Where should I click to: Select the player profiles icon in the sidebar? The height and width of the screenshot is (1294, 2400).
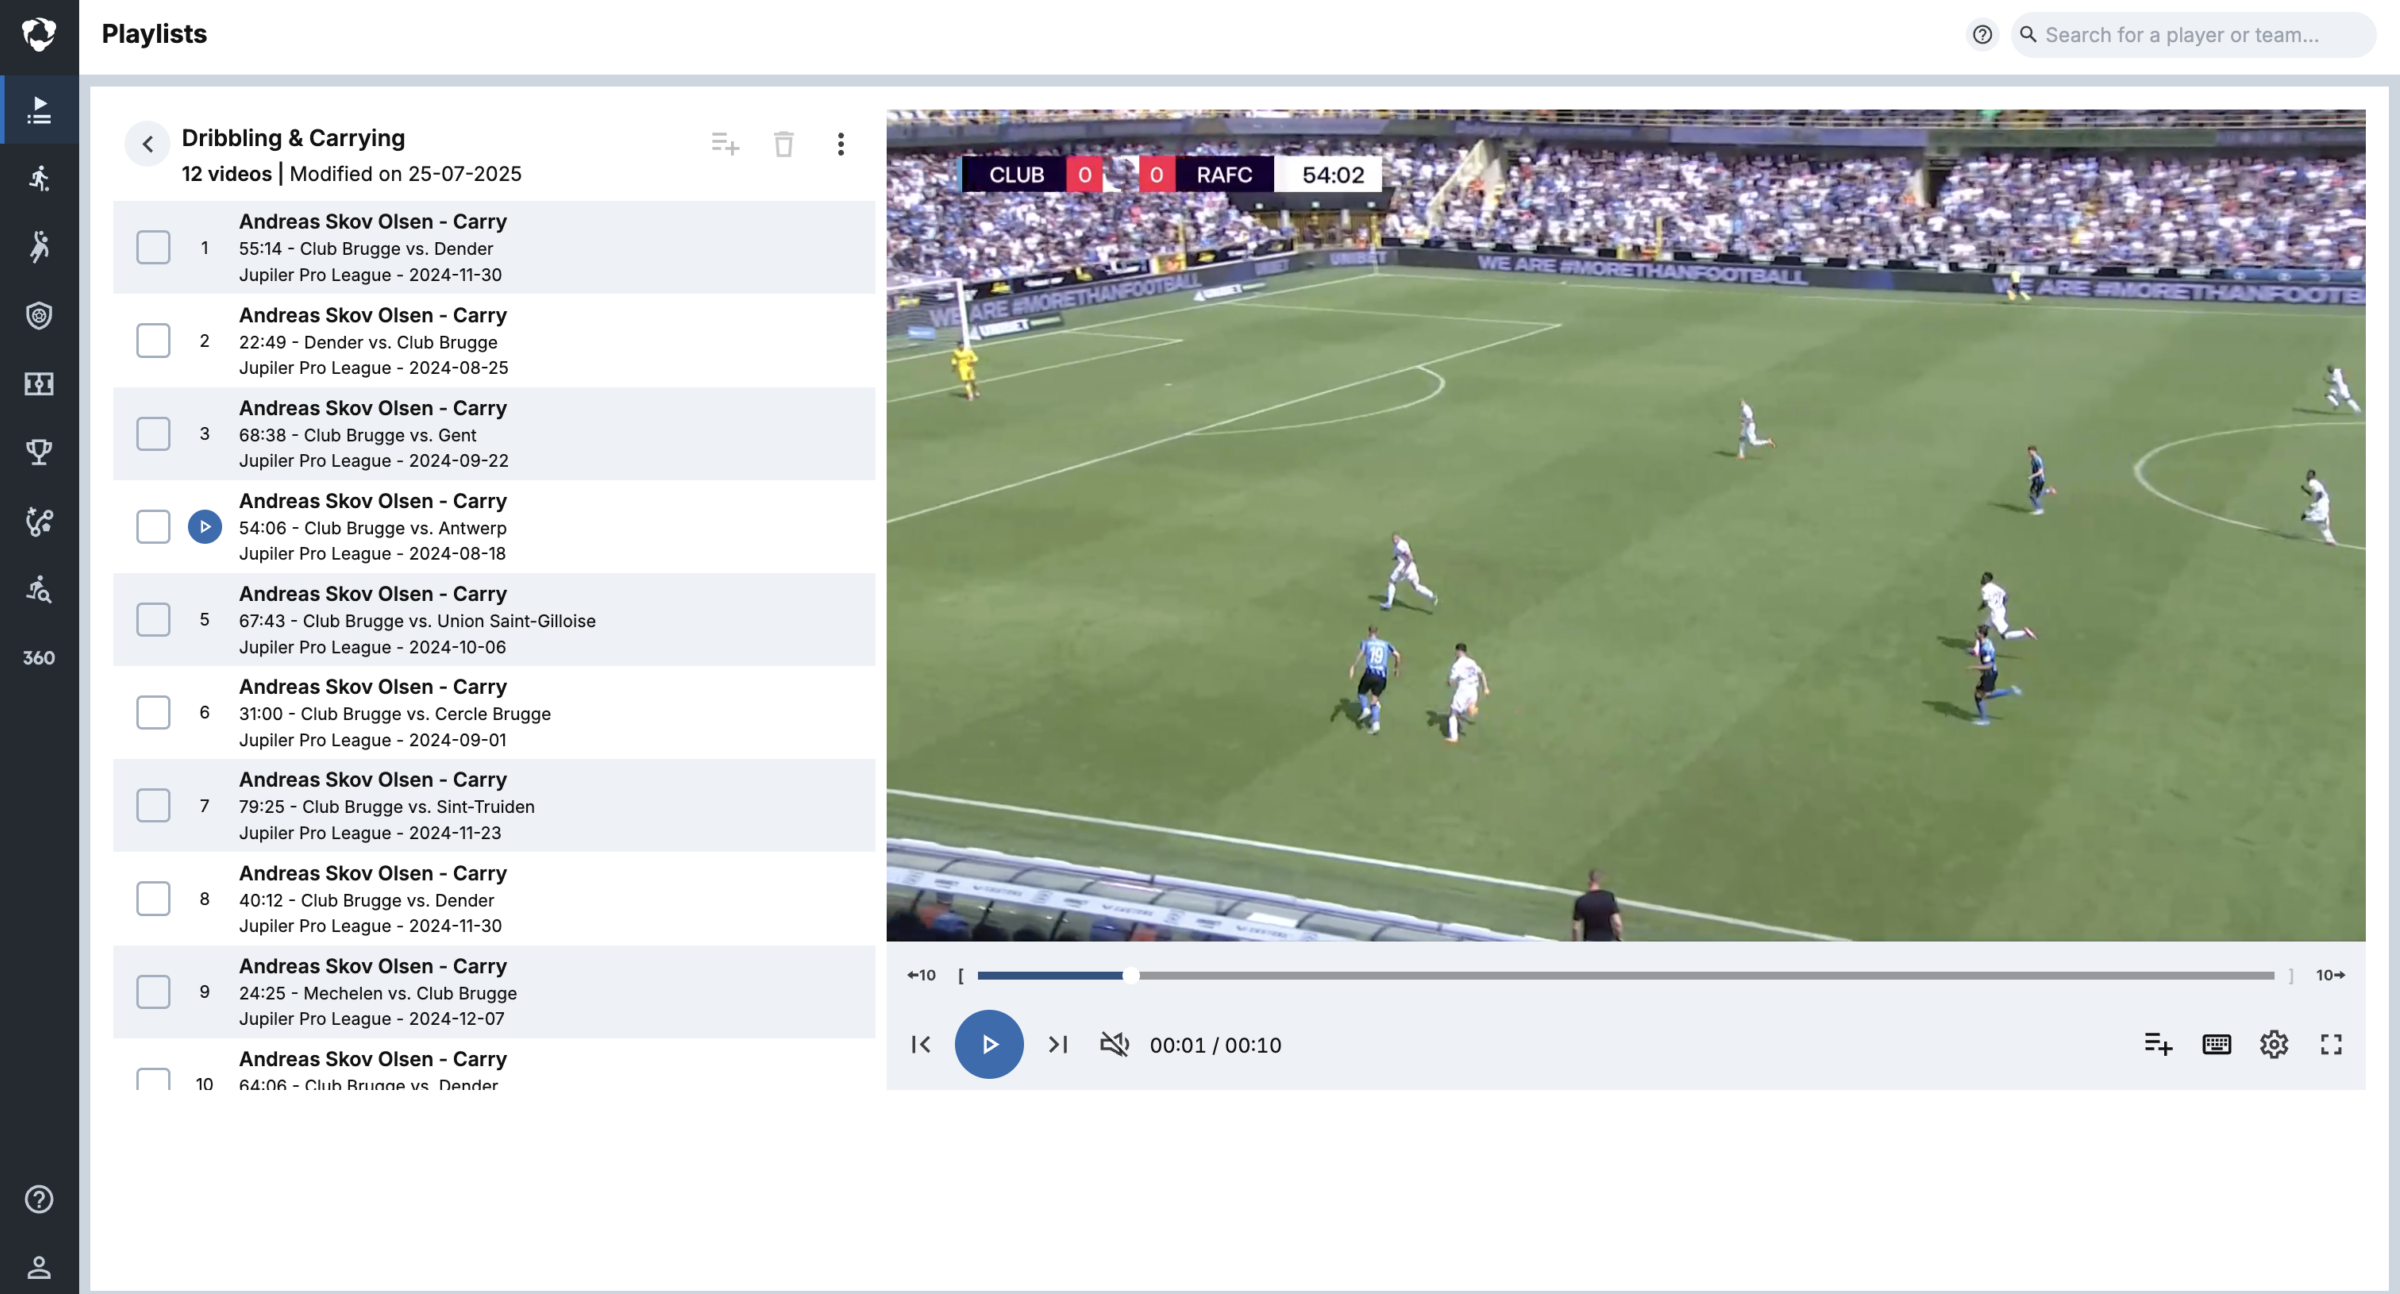click(x=39, y=178)
